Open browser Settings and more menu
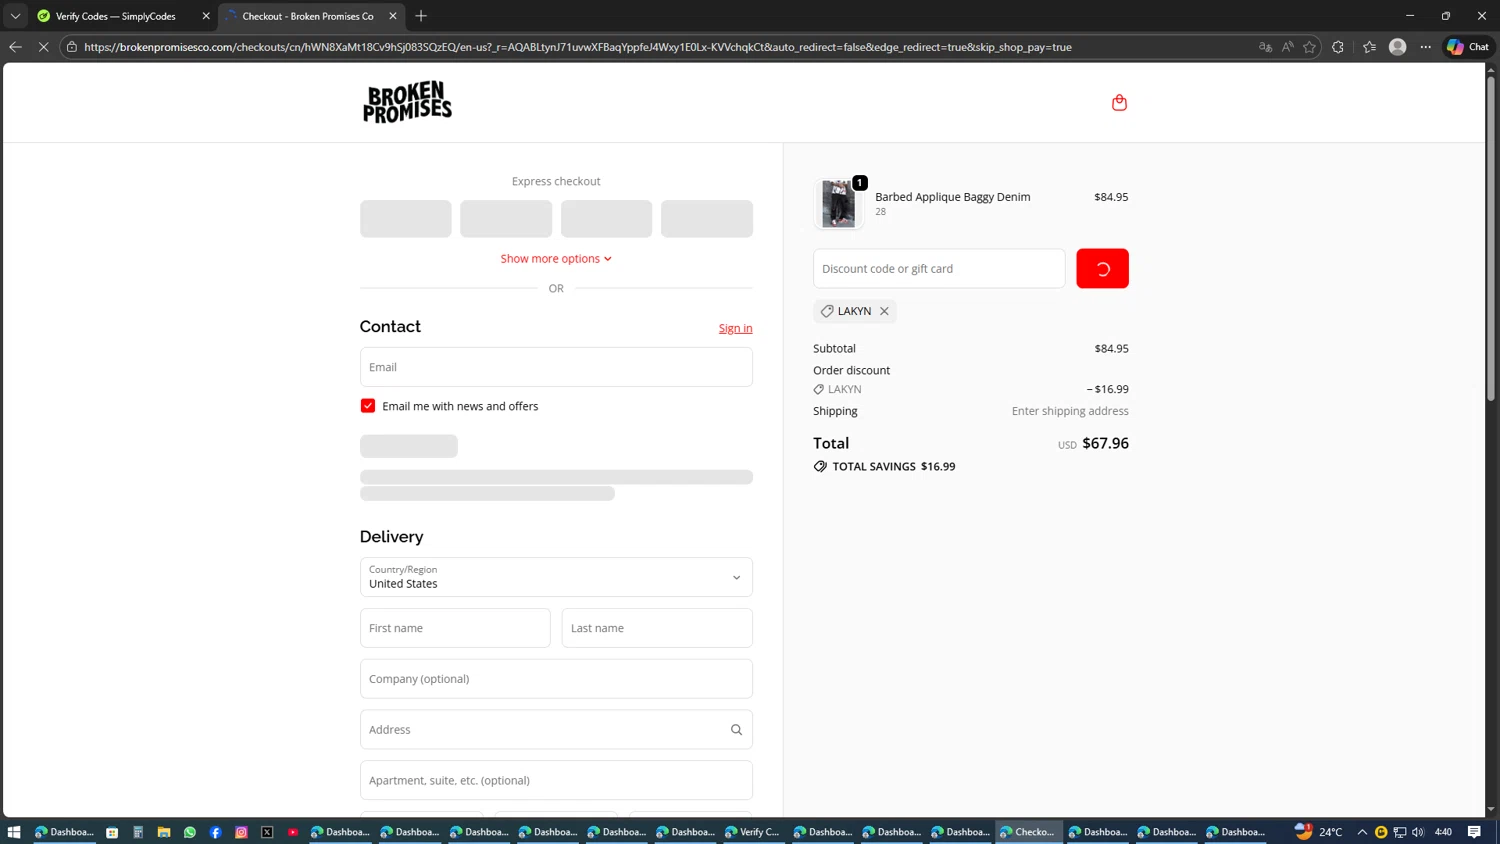This screenshot has width=1500, height=844. point(1426,47)
